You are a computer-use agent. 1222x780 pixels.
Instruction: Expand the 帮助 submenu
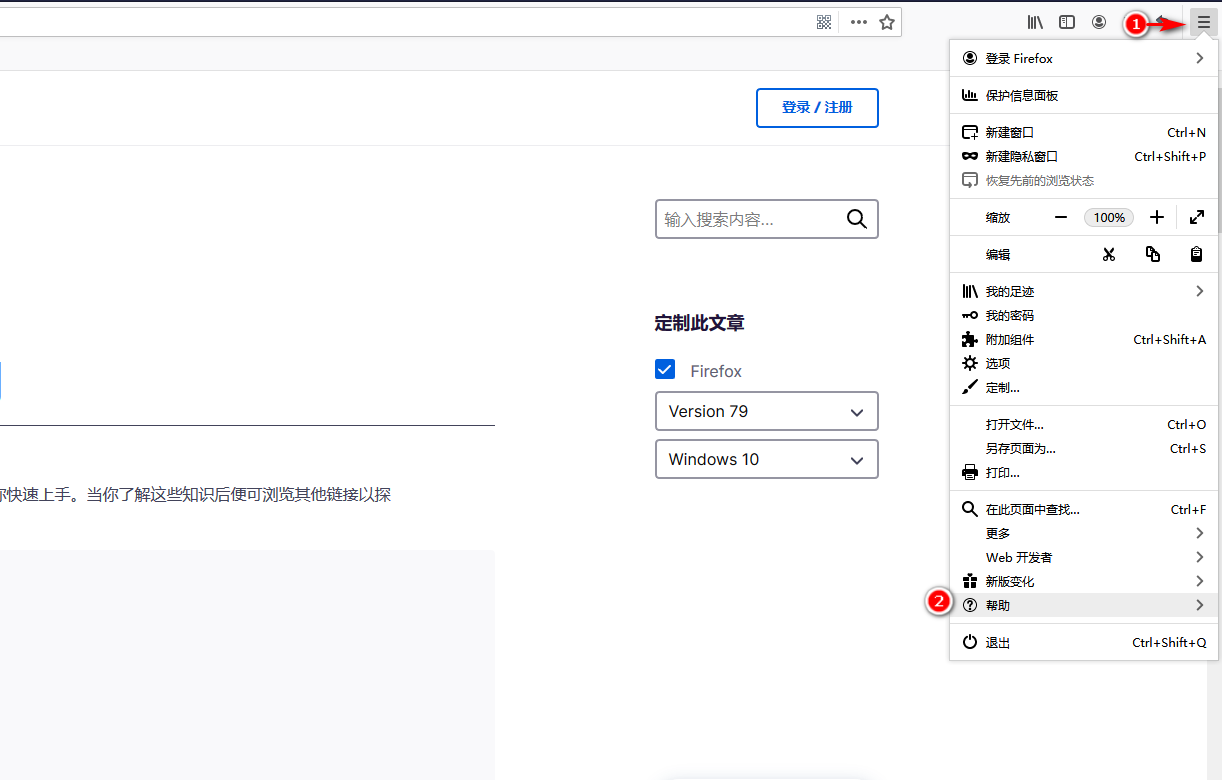point(1083,605)
